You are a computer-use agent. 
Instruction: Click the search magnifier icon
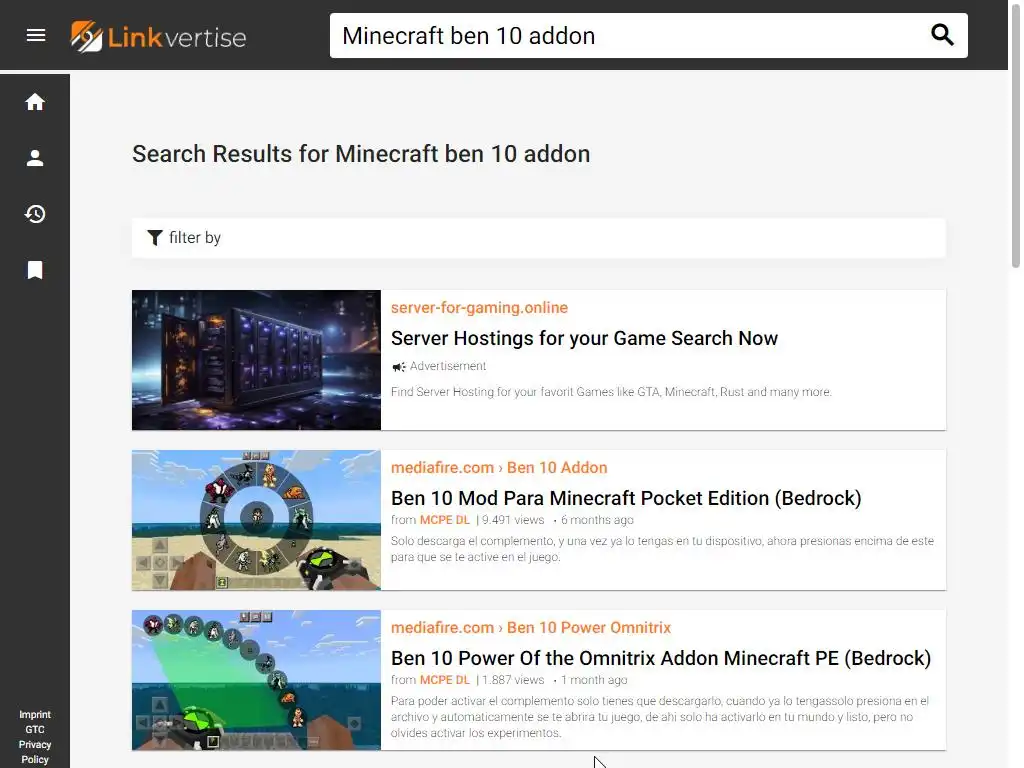(942, 35)
